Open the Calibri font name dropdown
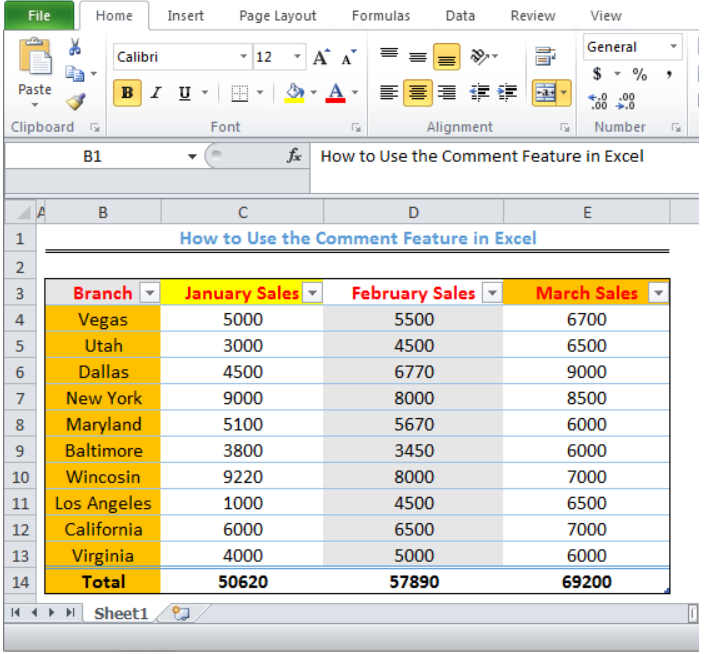The image size is (707, 654). tap(243, 57)
